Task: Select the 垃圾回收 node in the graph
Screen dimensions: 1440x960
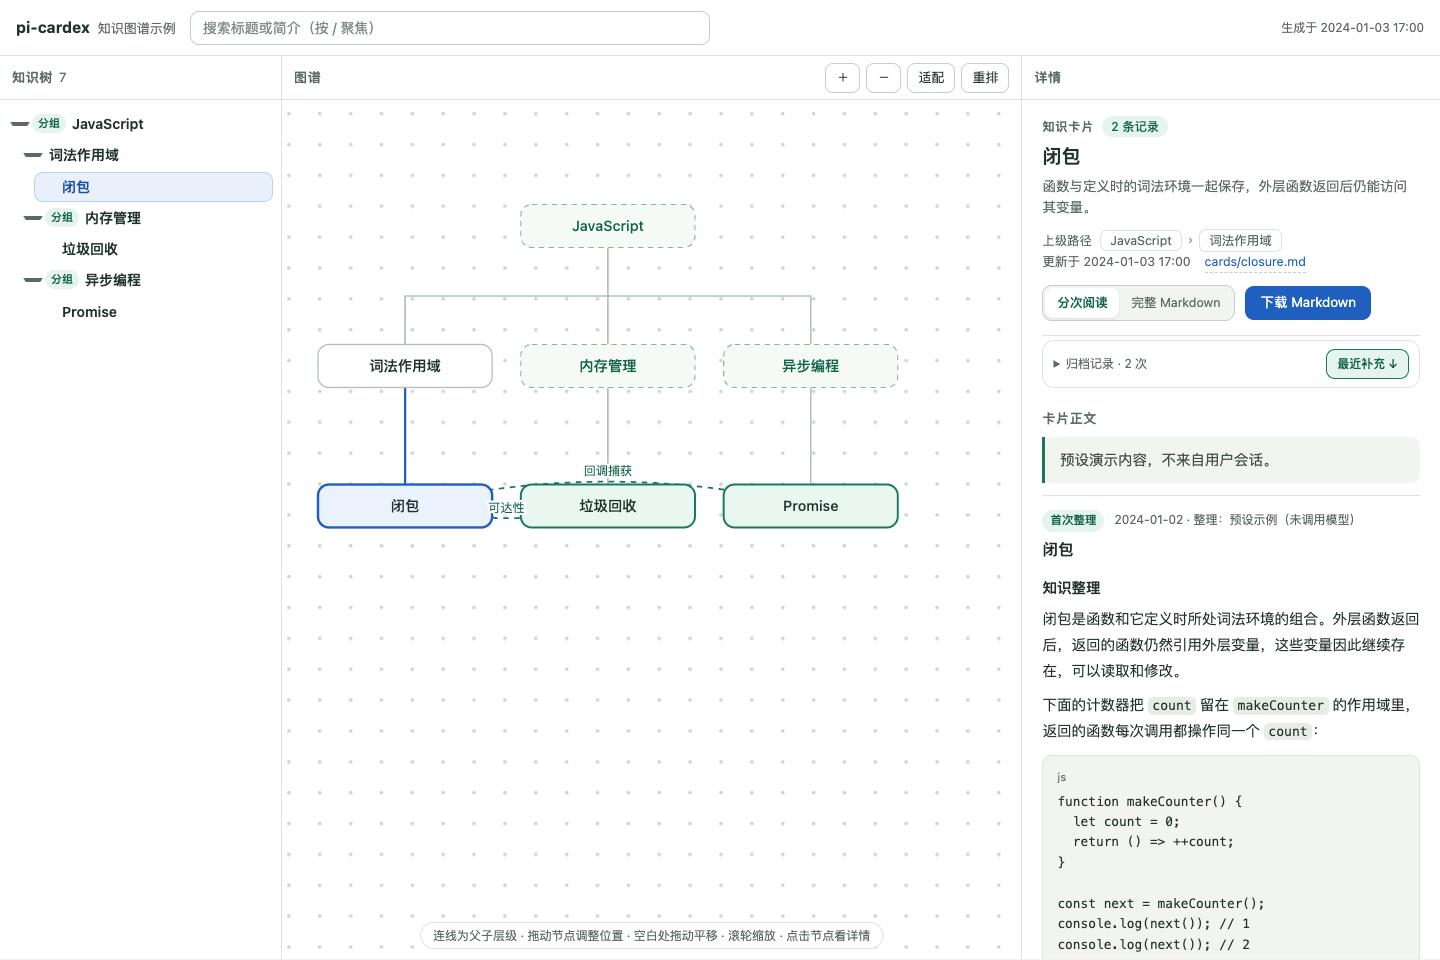Action: tap(608, 506)
